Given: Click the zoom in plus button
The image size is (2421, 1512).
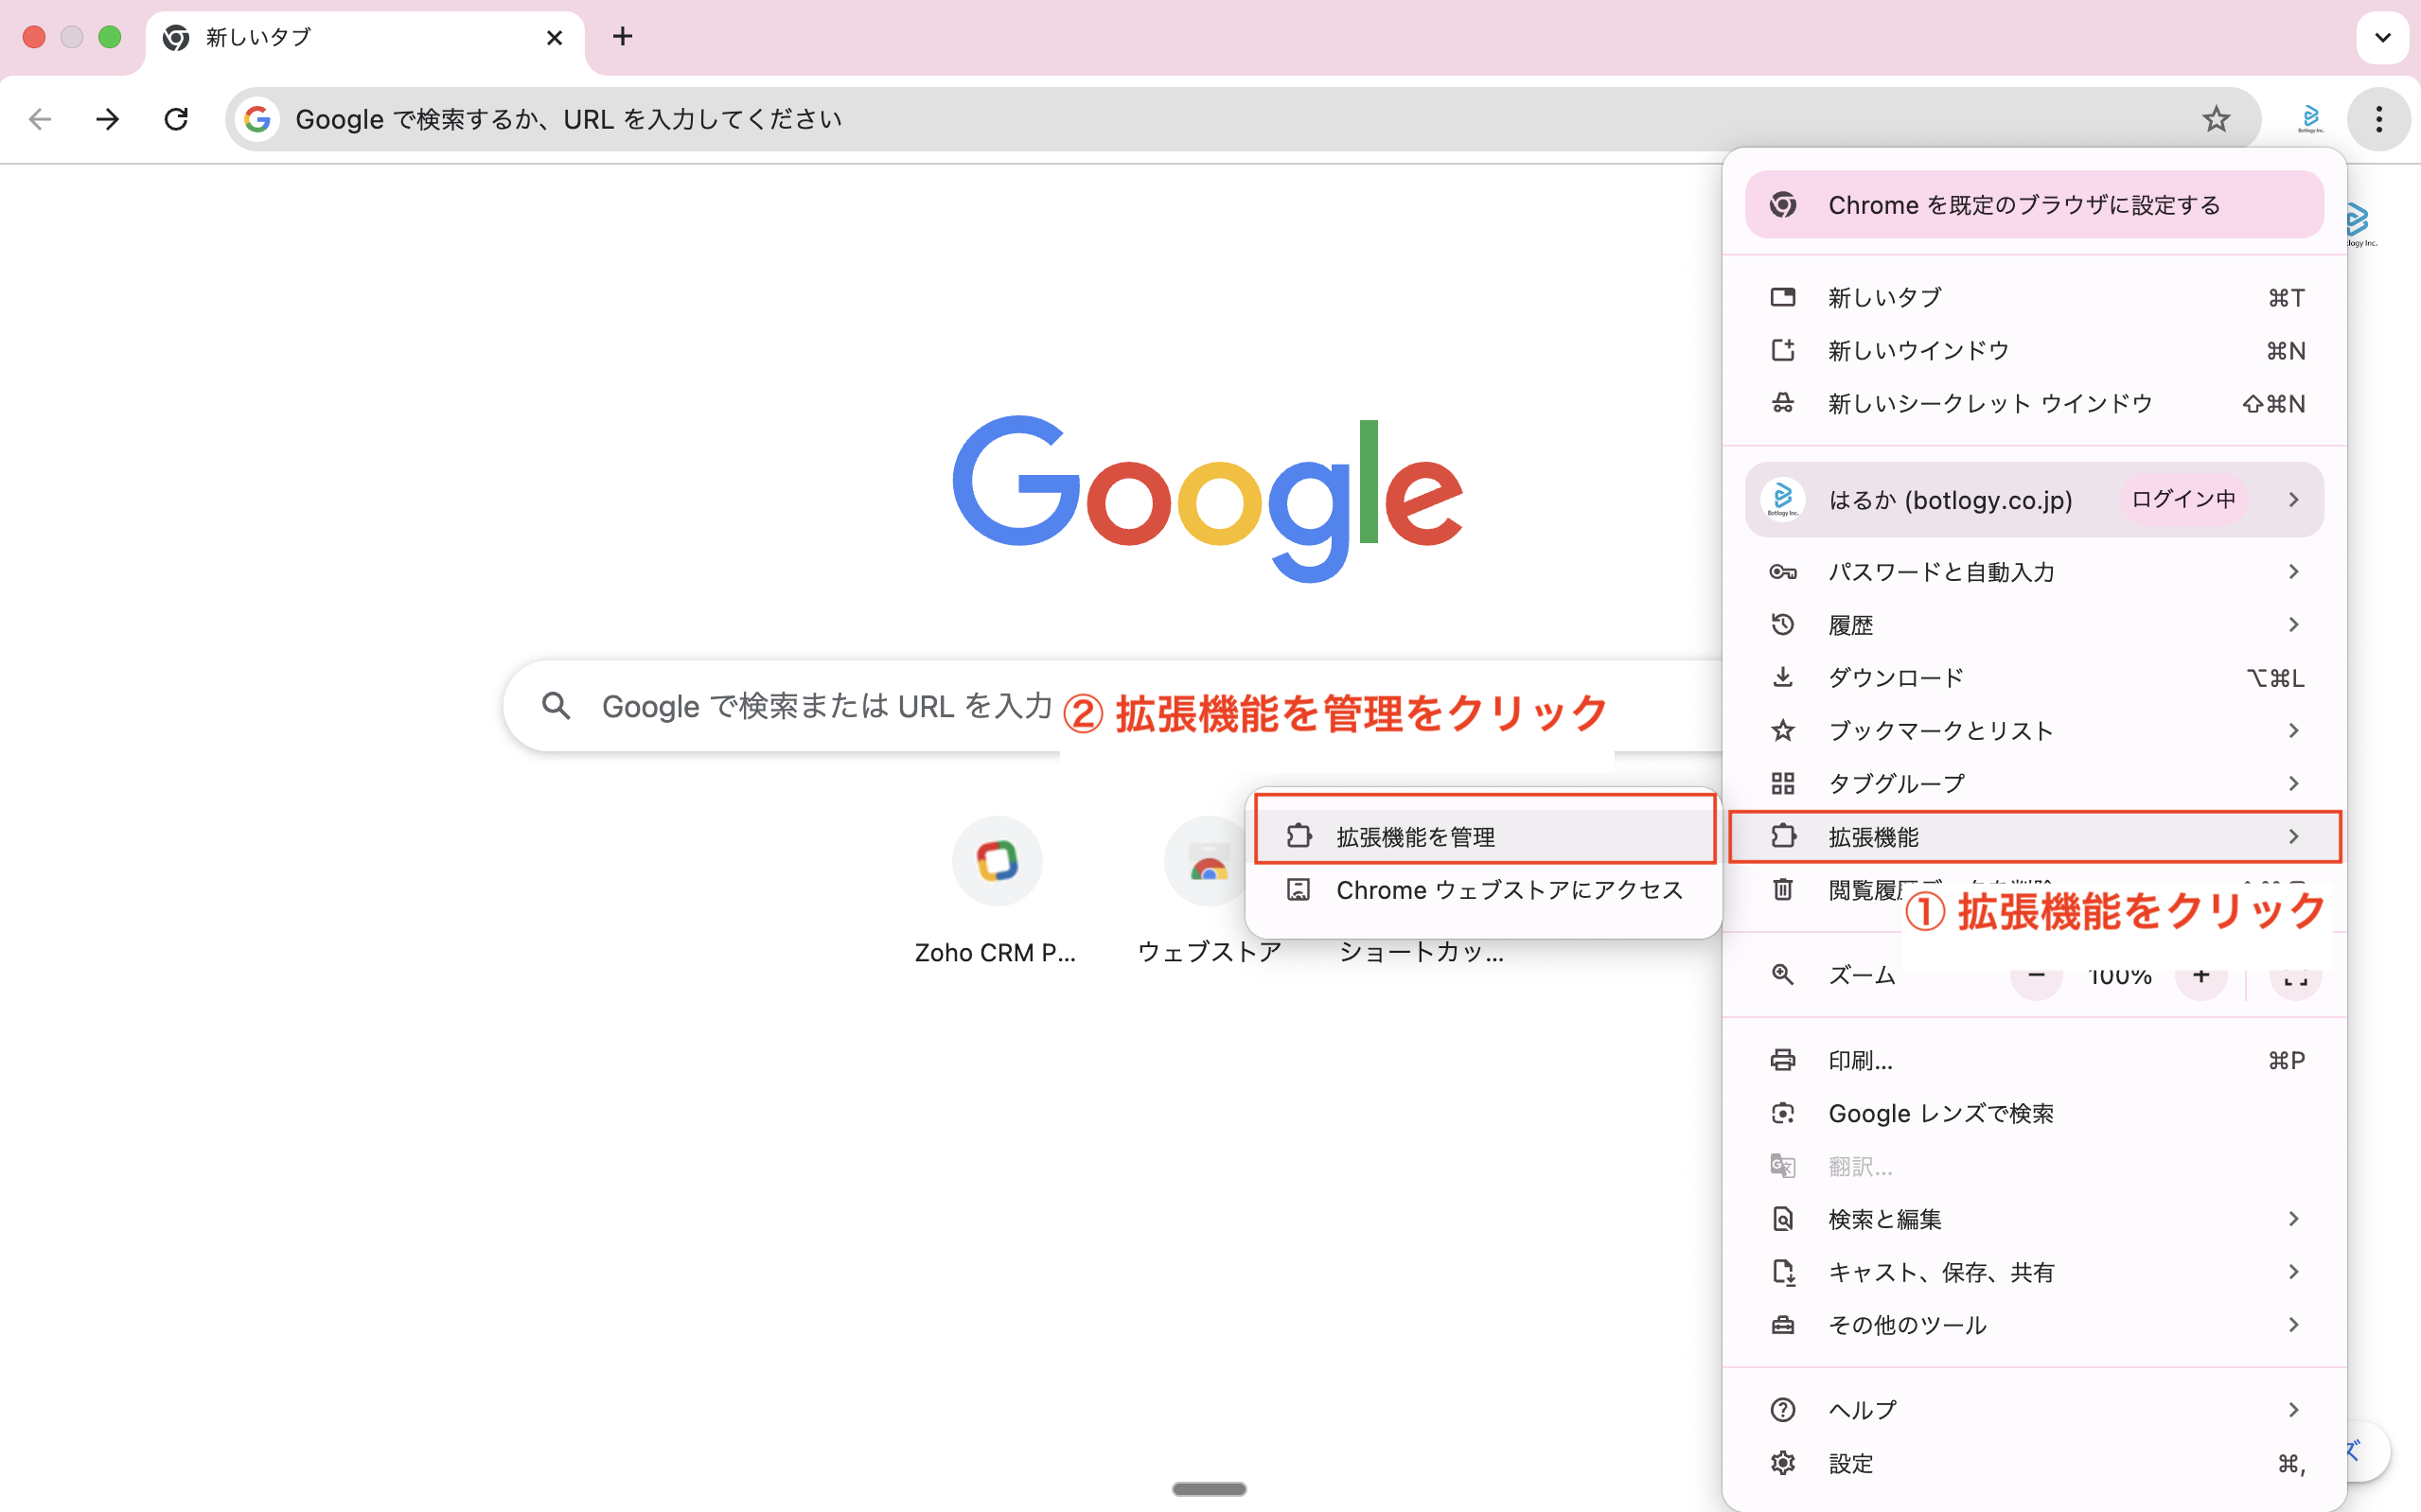Looking at the screenshot, I should (2200, 975).
